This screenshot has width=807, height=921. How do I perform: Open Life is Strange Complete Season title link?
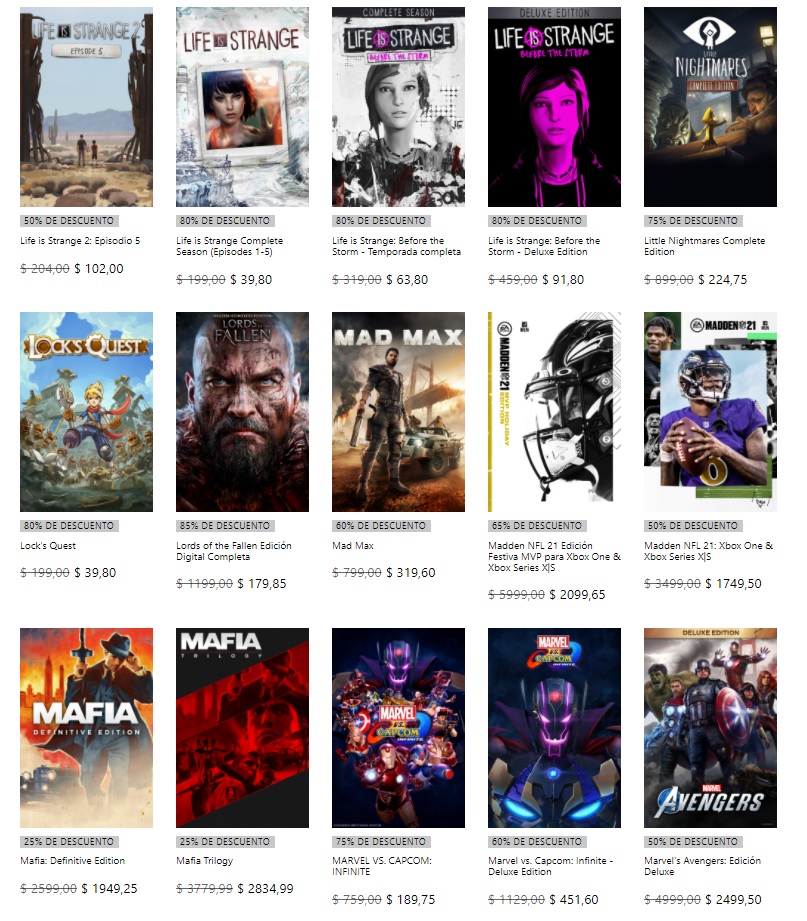coord(230,246)
